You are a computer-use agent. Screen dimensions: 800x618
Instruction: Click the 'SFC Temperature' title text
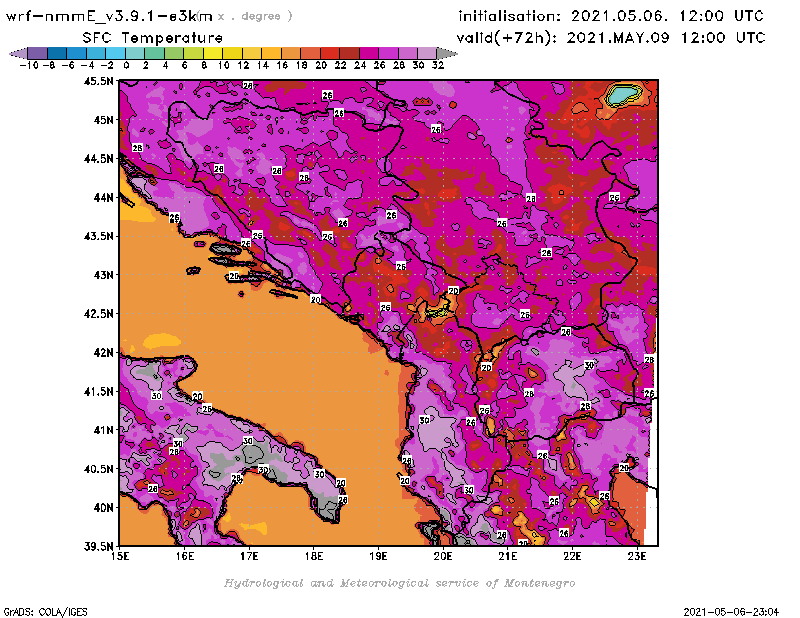[153, 38]
